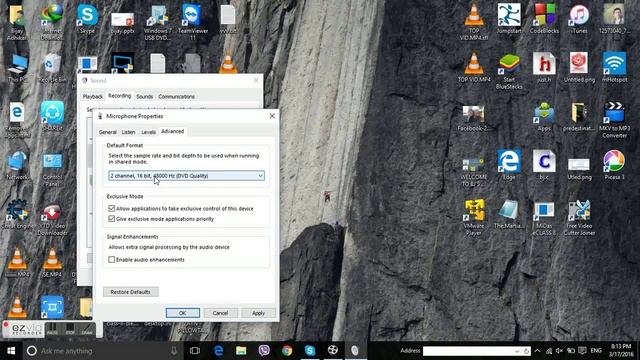Viewport: 640px width, 360px height.
Task: Switch to General tab in Microphone Properties
Action: click(108, 132)
